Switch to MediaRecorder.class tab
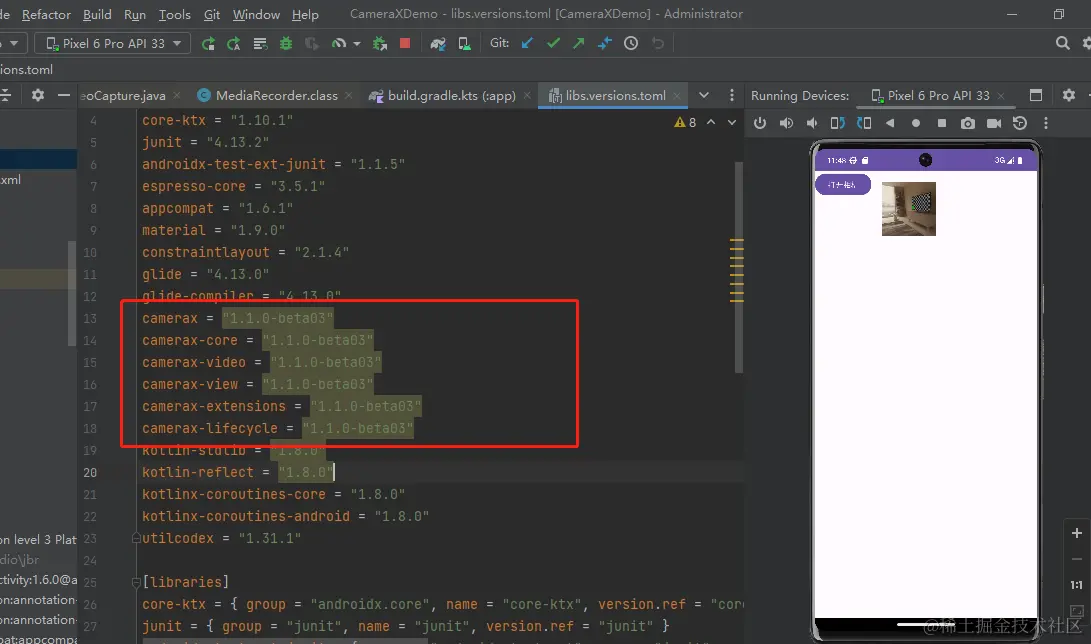 pyautogui.click(x=276, y=95)
